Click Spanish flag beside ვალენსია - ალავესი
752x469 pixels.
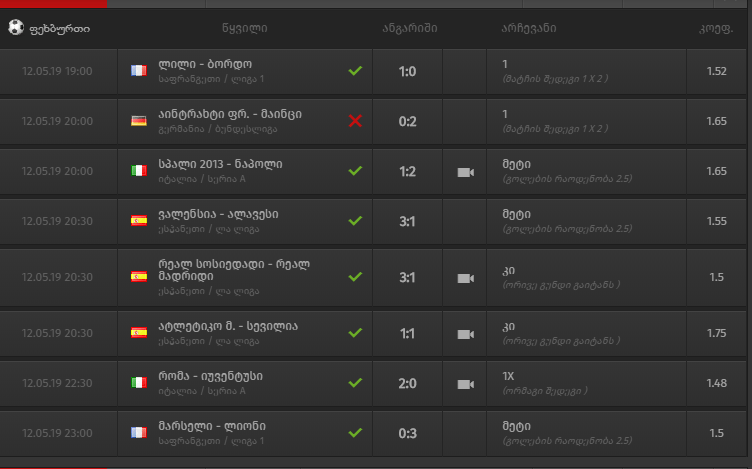[x=138, y=221]
